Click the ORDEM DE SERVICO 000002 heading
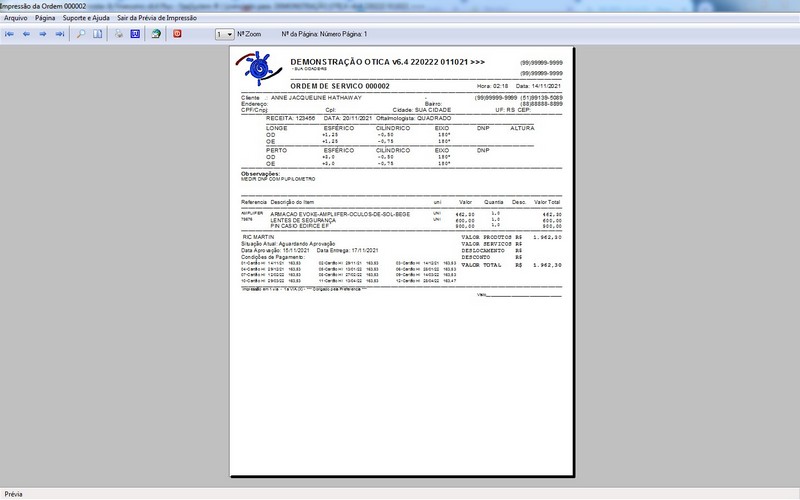800x500 pixels. click(x=340, y=86)
